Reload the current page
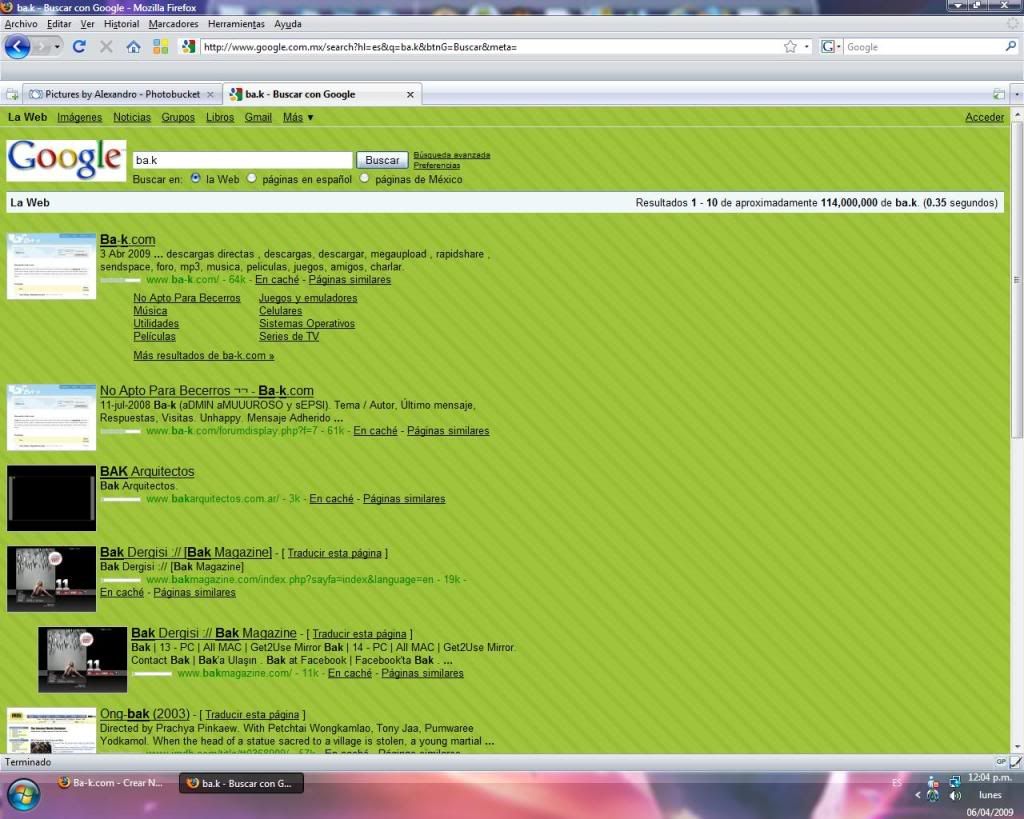 click(79, 47)
